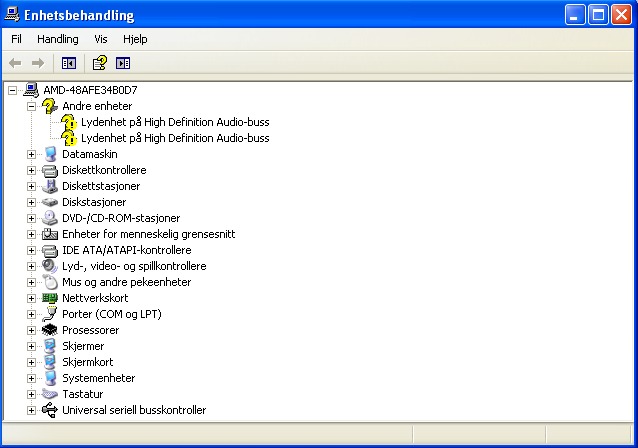Expand the Skjermer category
The height and width of the screenshot is (448, 638).
point(31,346)
